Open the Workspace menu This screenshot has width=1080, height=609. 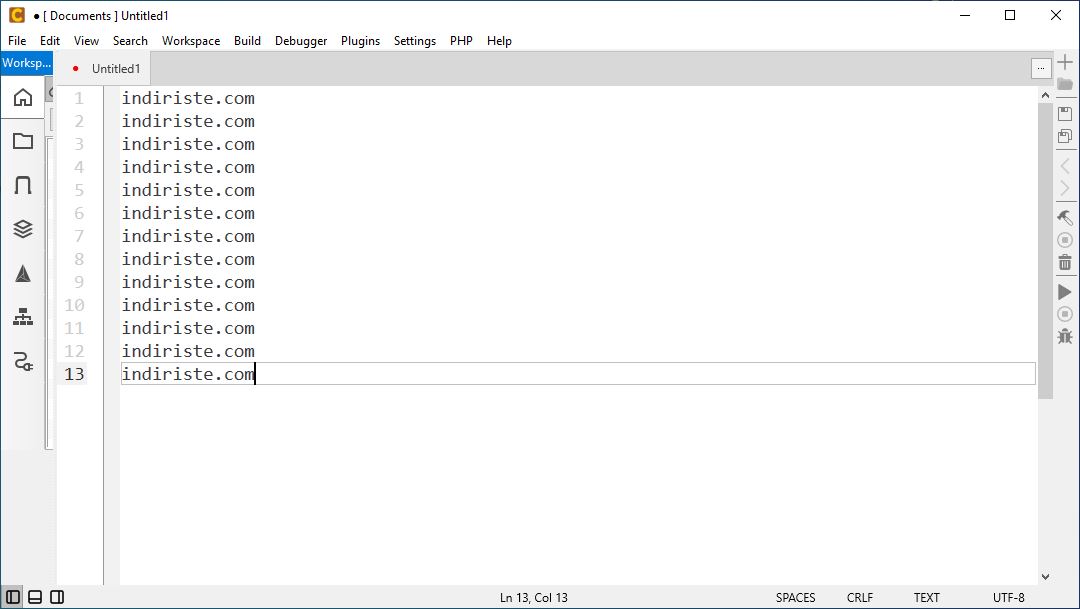(x=191, y=41)
